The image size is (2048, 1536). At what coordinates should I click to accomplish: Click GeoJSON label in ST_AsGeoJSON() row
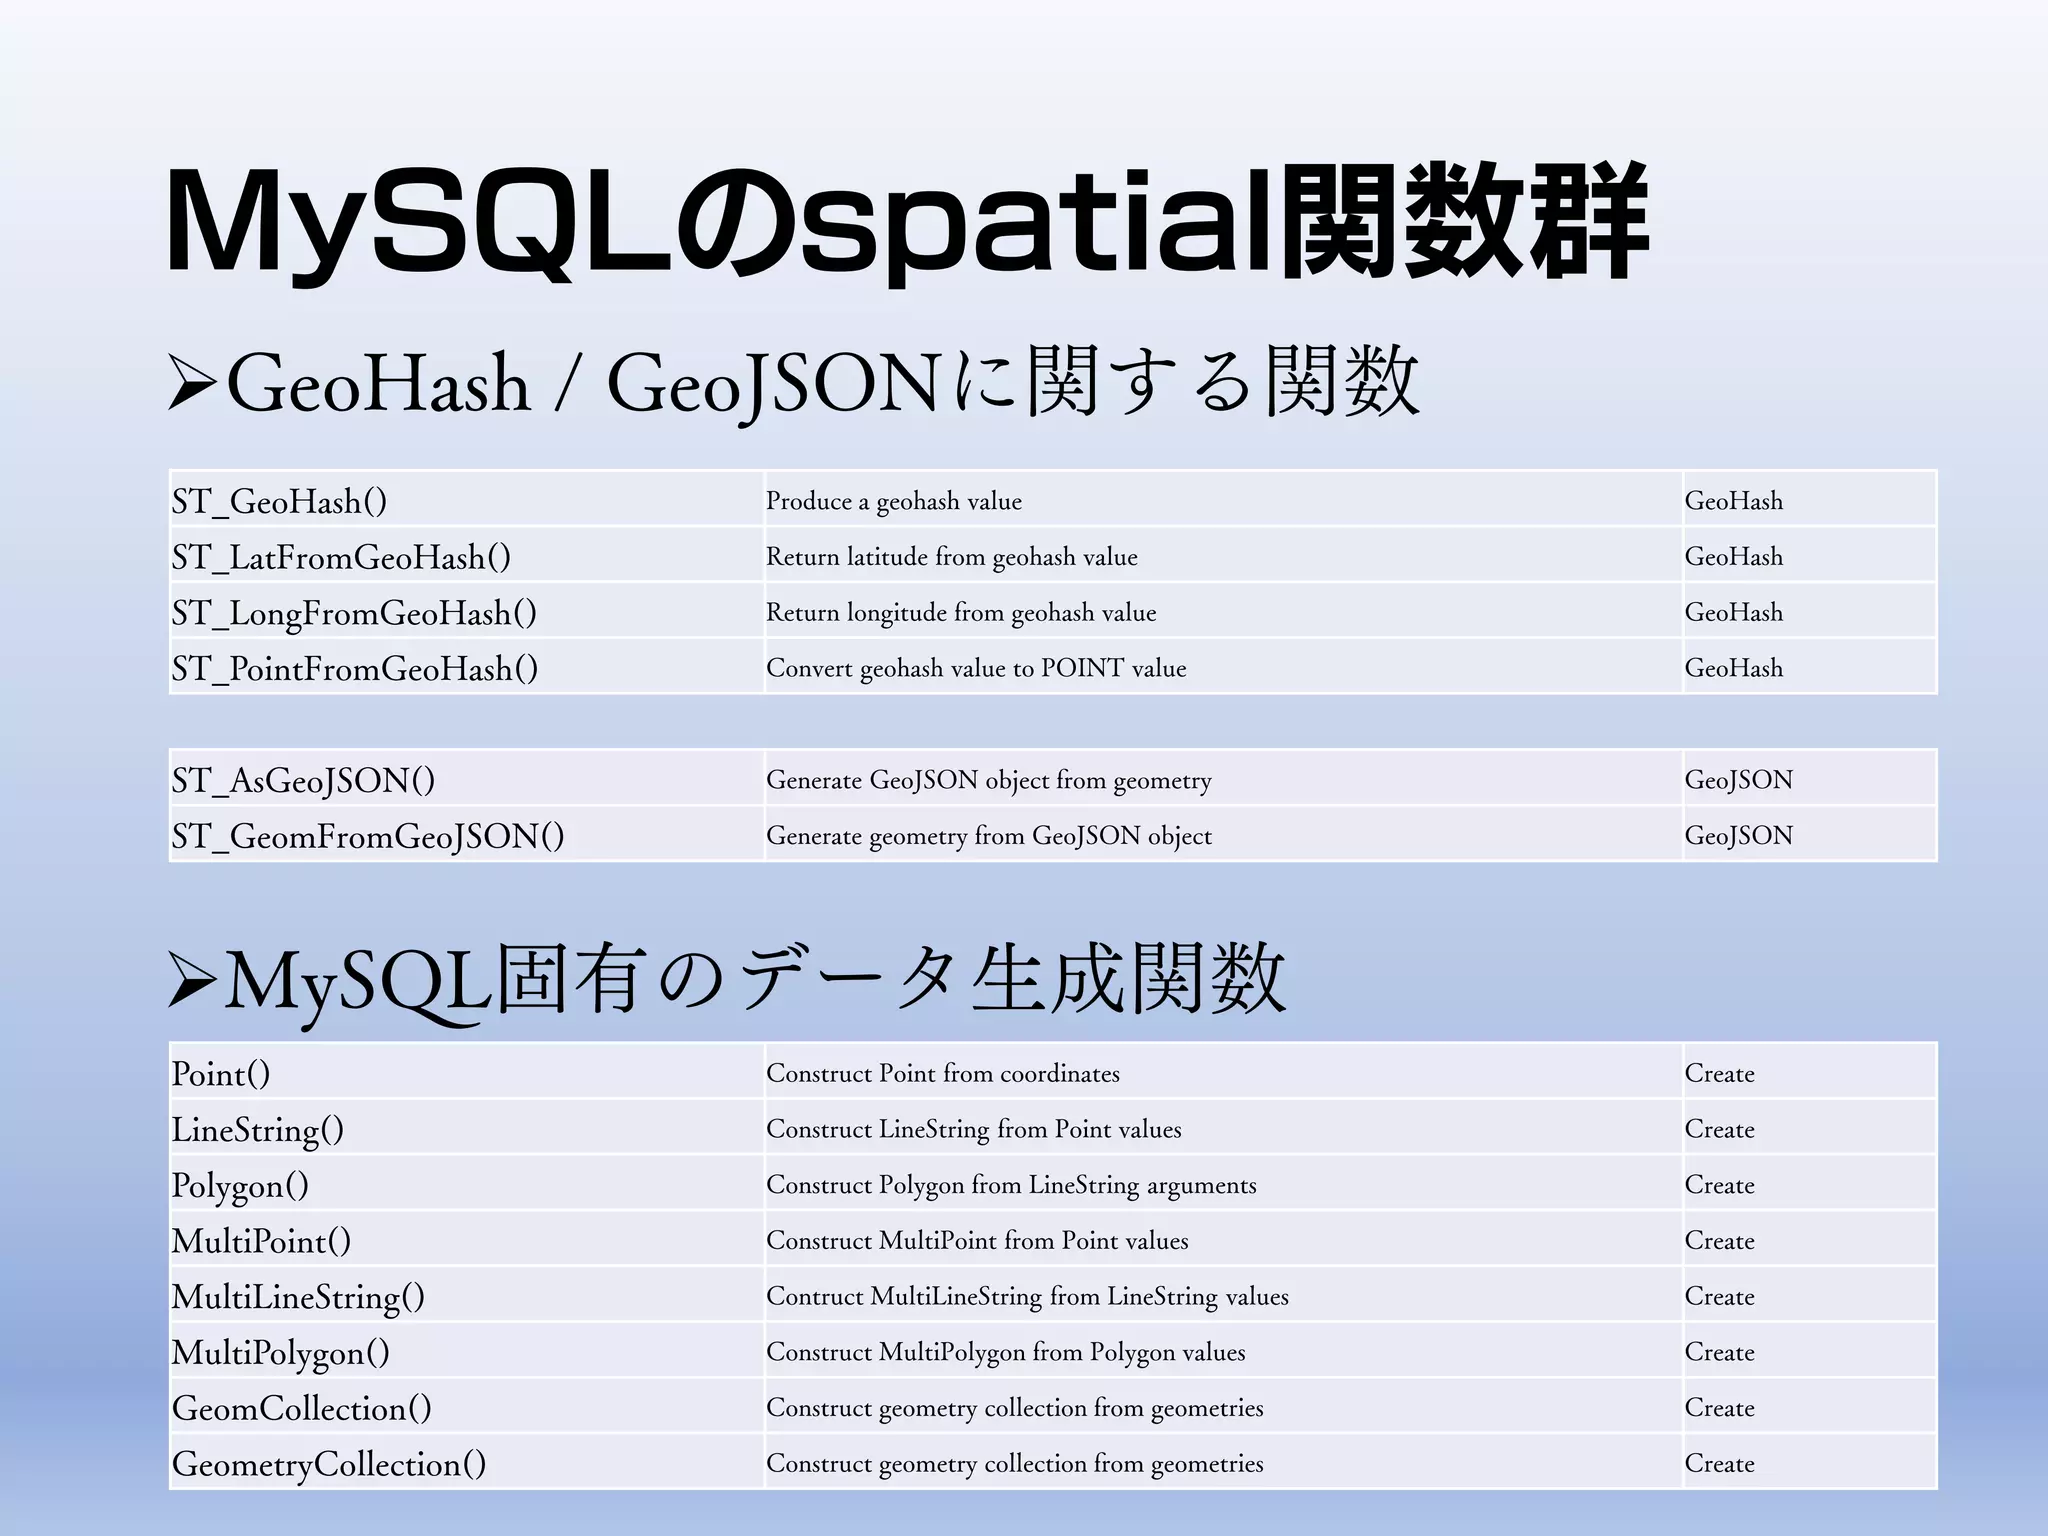1739,780
